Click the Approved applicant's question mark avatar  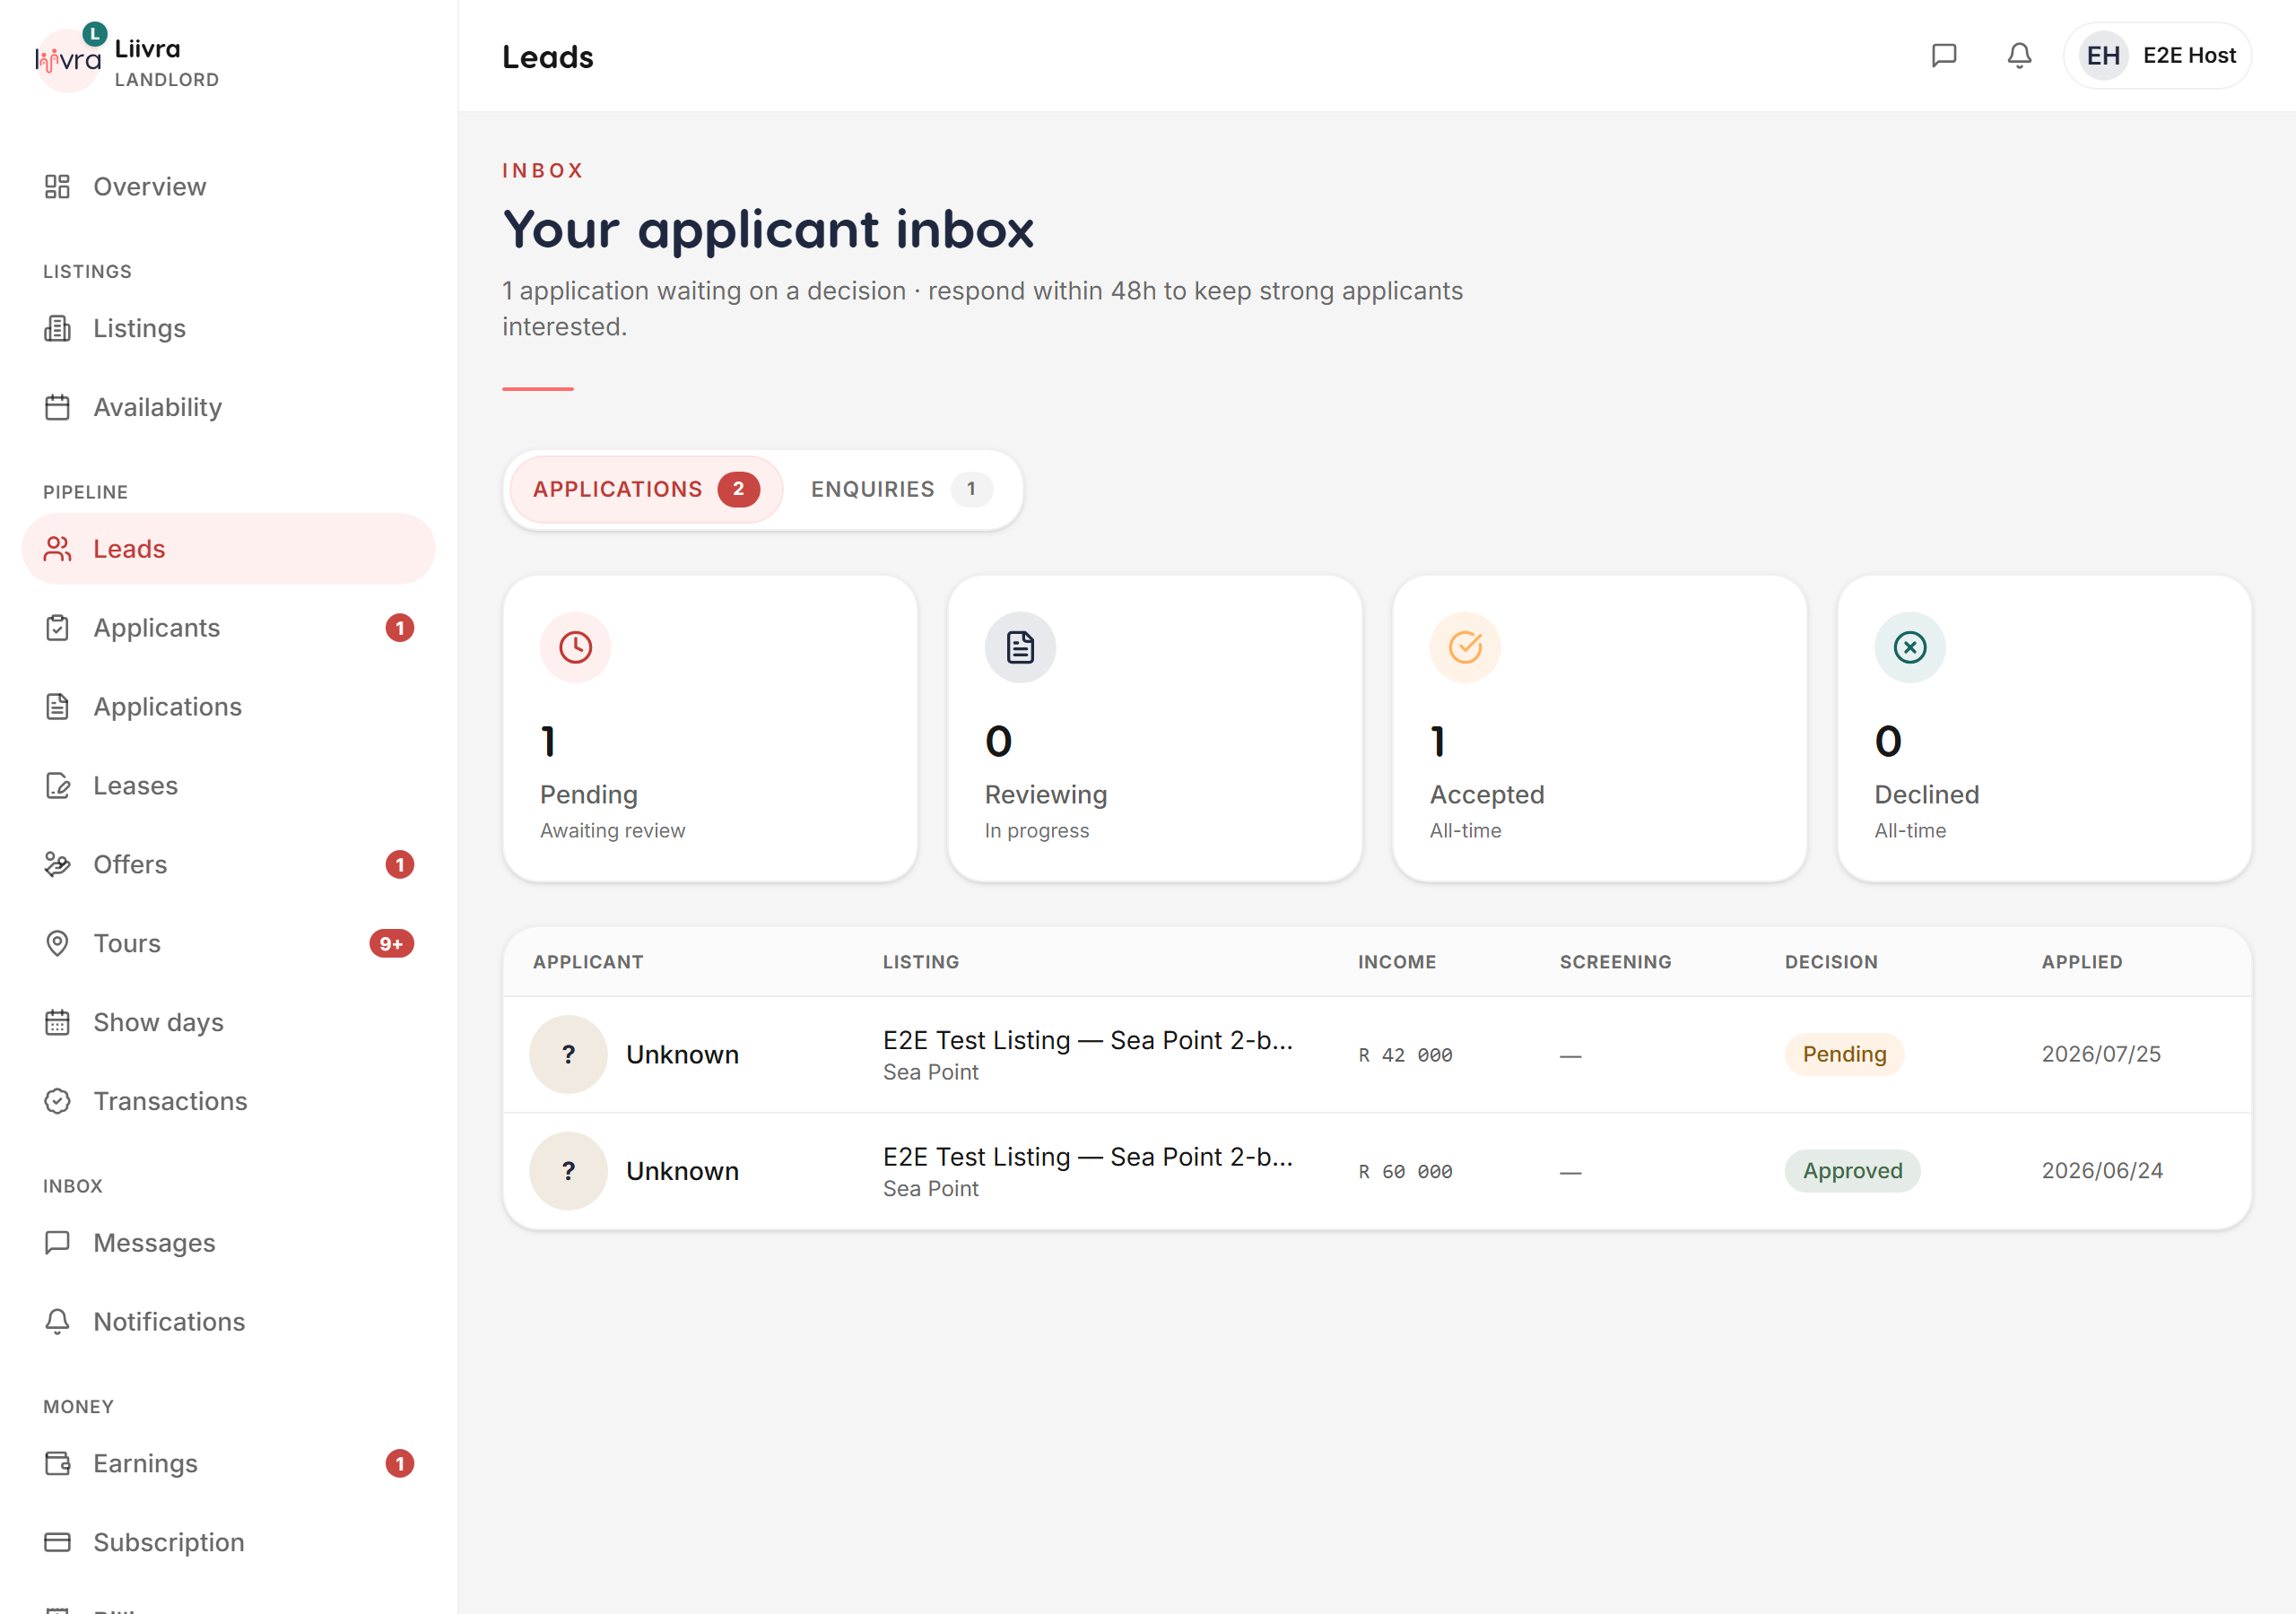[568, 1171]
